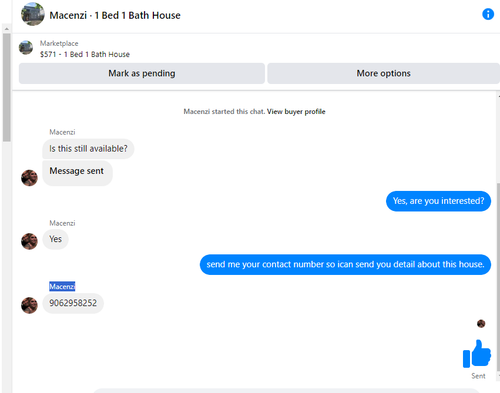Select the "Message sent" bubble
500x393 pixels.
[x=77, y=173]
